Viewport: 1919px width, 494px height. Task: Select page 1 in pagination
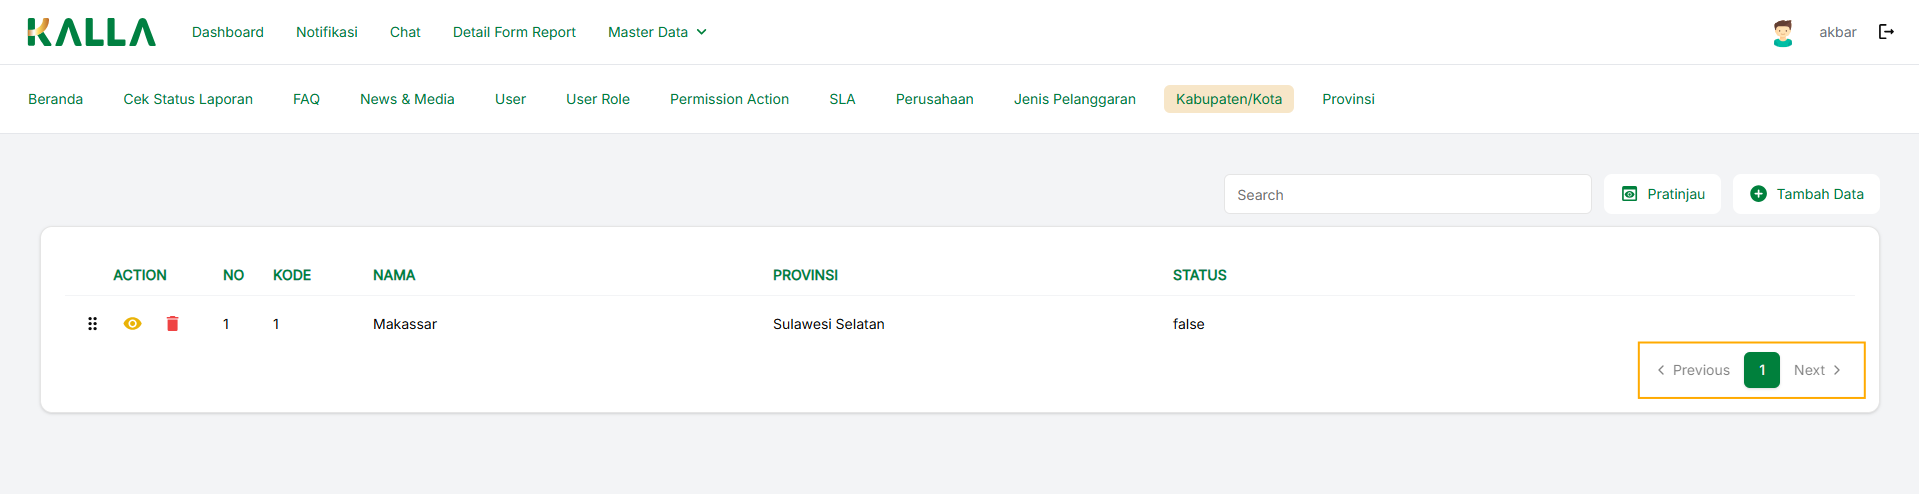[1761, 370]
